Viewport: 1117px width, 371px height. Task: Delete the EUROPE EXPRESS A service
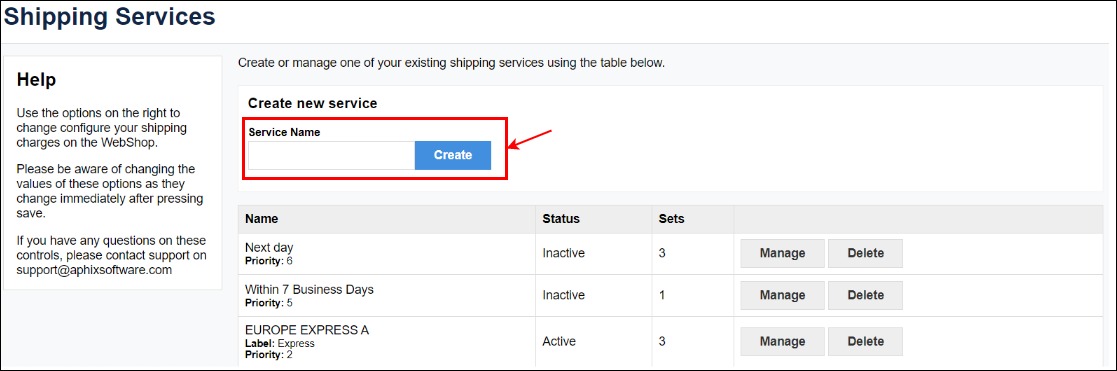coord(866,342)
